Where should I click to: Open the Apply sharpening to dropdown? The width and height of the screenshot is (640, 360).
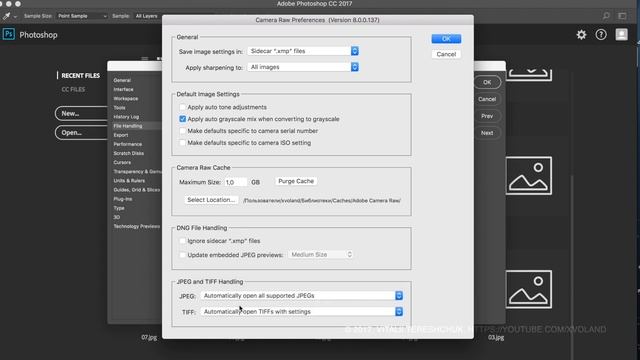(x=303, y=67)
